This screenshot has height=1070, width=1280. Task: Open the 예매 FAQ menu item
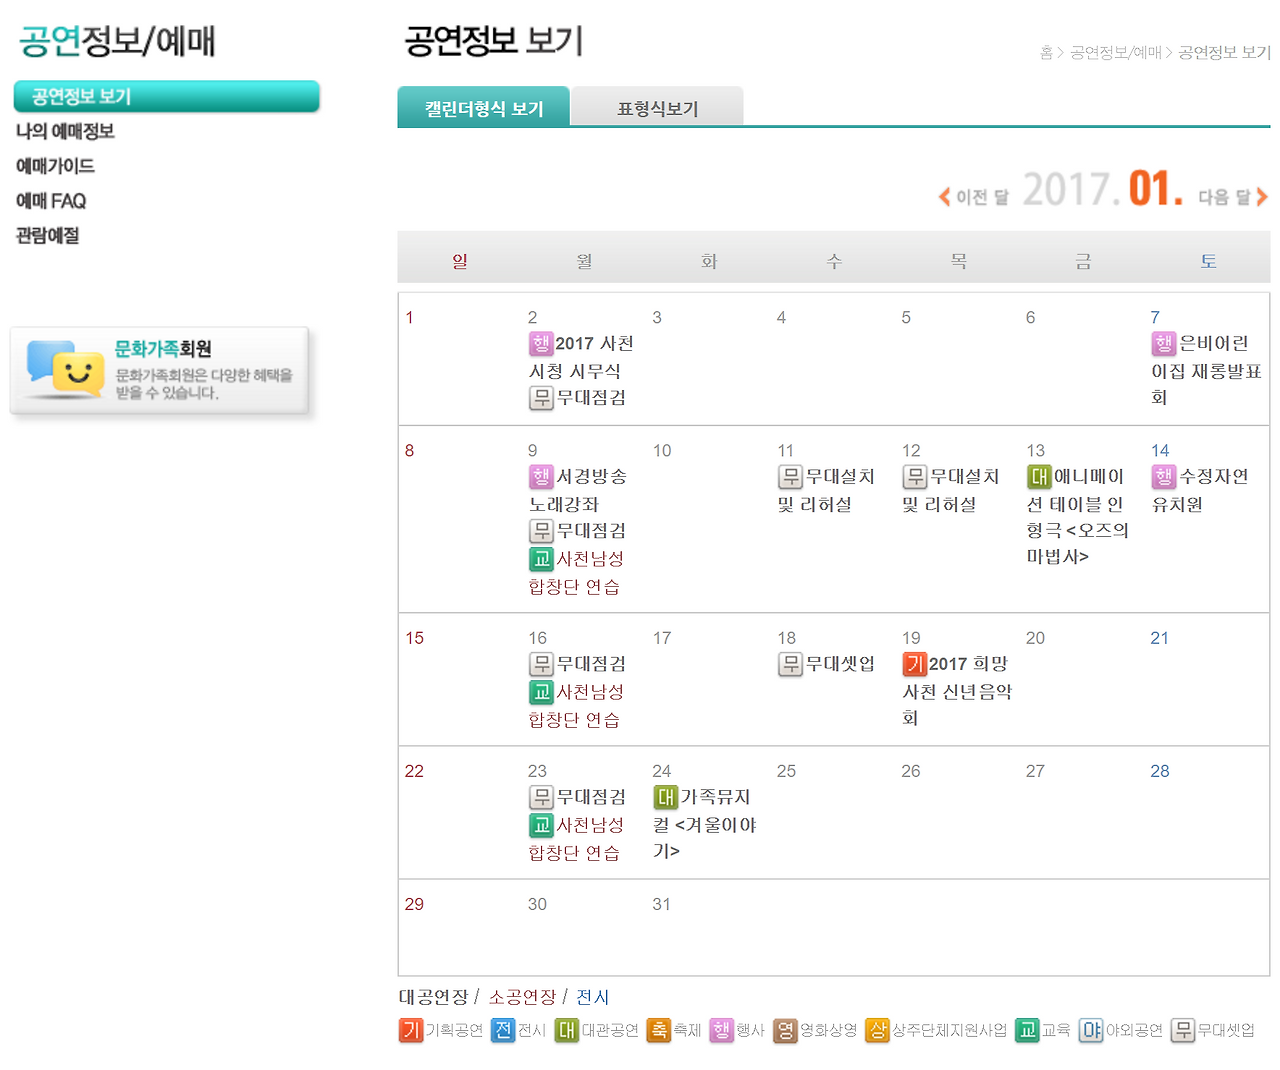point(51,200)
